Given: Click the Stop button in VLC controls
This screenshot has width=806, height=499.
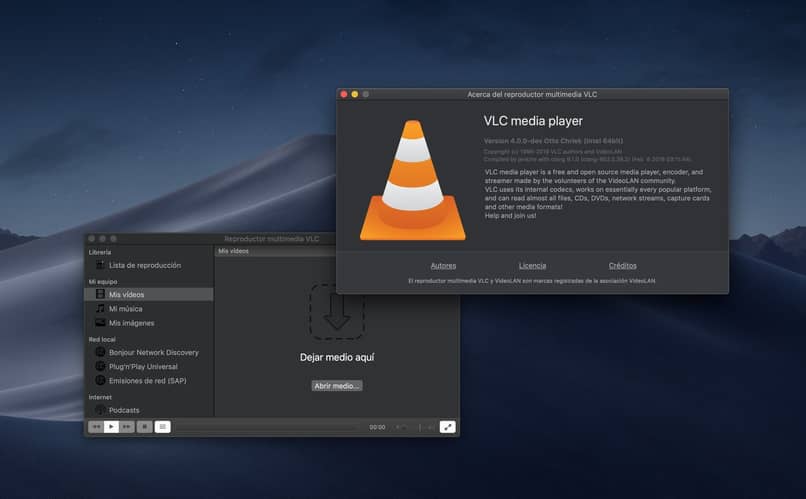Looking at the screenshot, I should click(144, 427).
